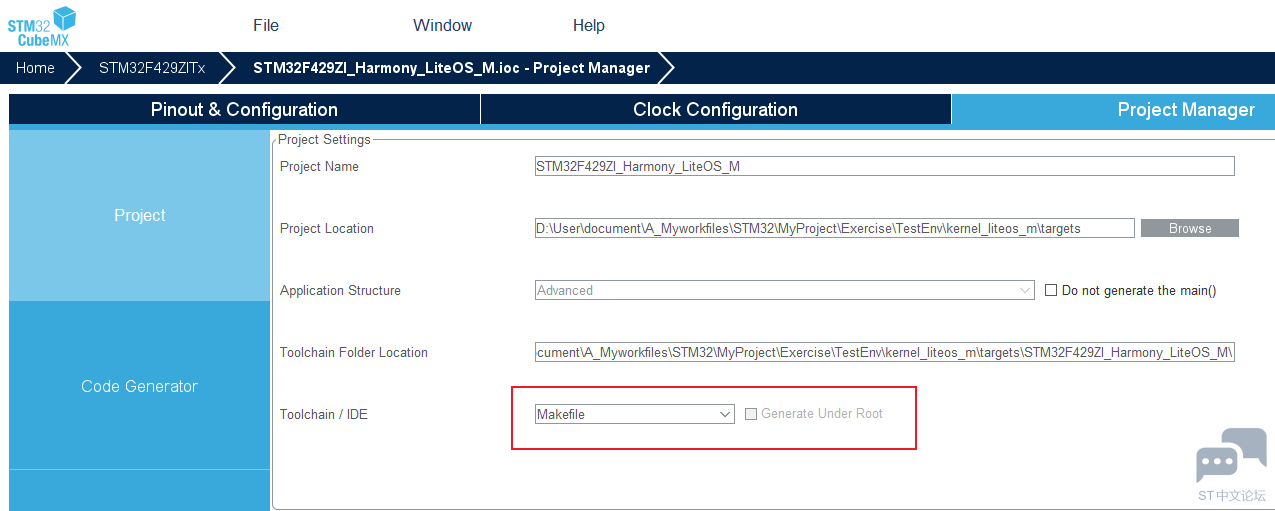Screen dimensions: 1275x511
Task: Open the File menu
Action: [x=266, y=26]
